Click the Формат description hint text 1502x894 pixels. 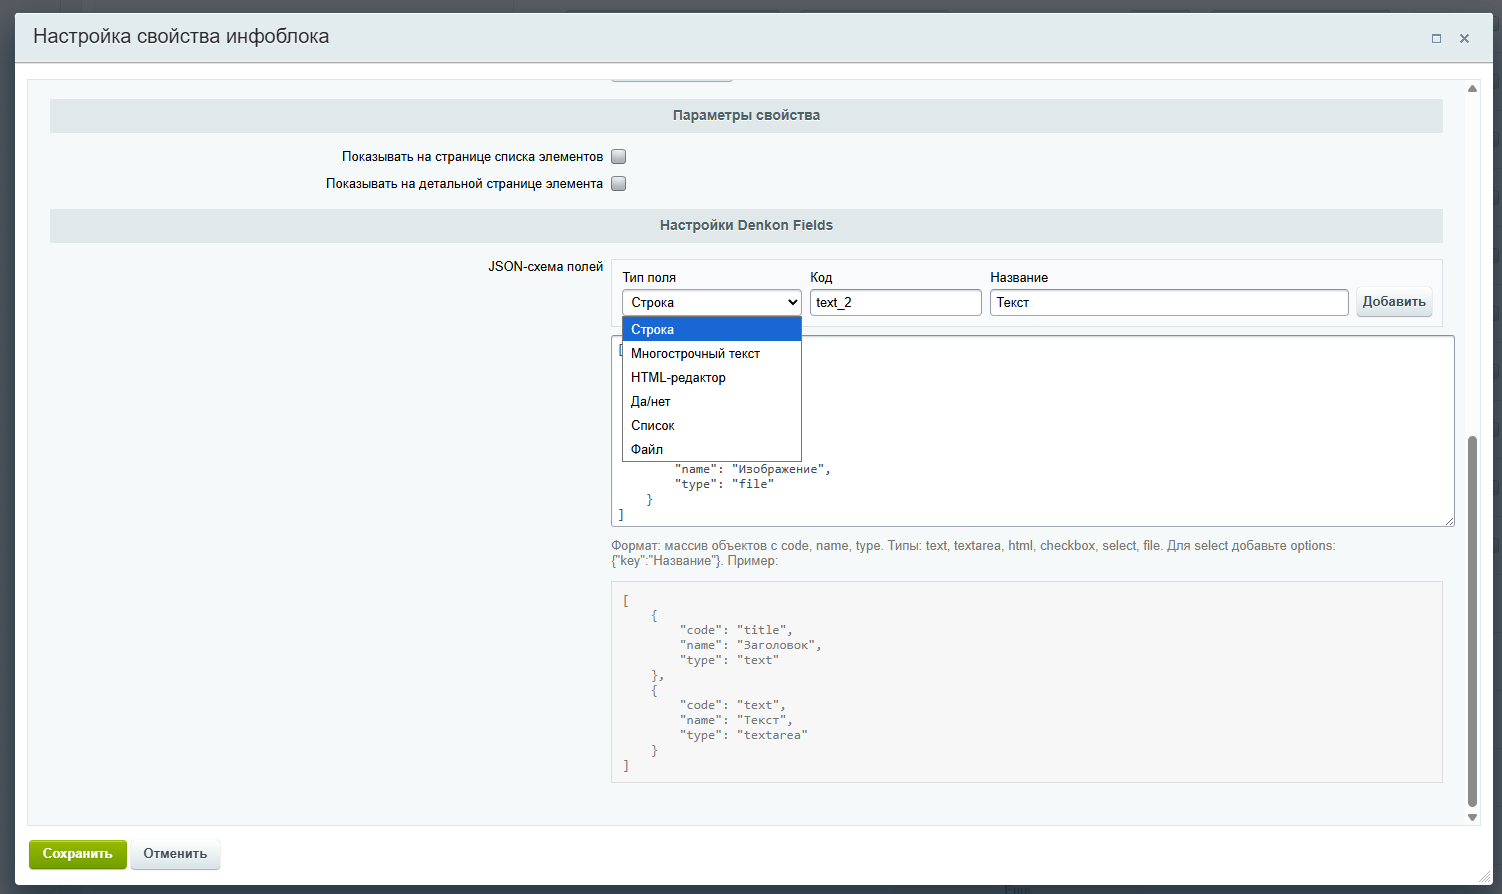coord(973,553)
